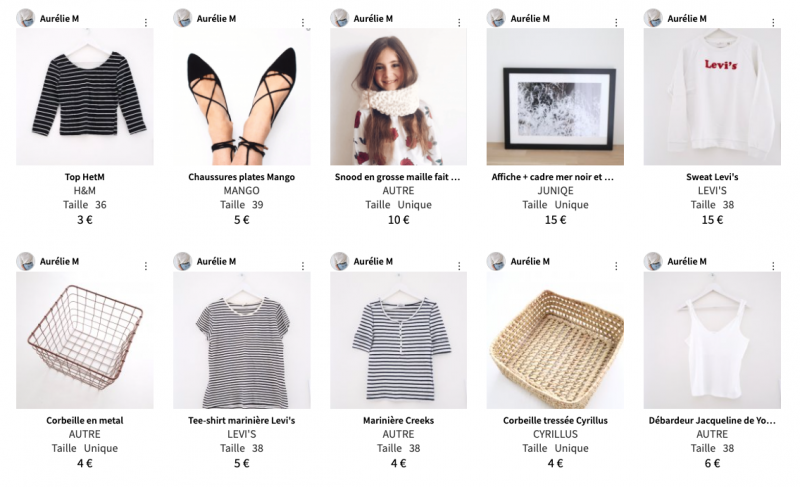
Task: Open the framed sea poster photo
Action: 555,96
